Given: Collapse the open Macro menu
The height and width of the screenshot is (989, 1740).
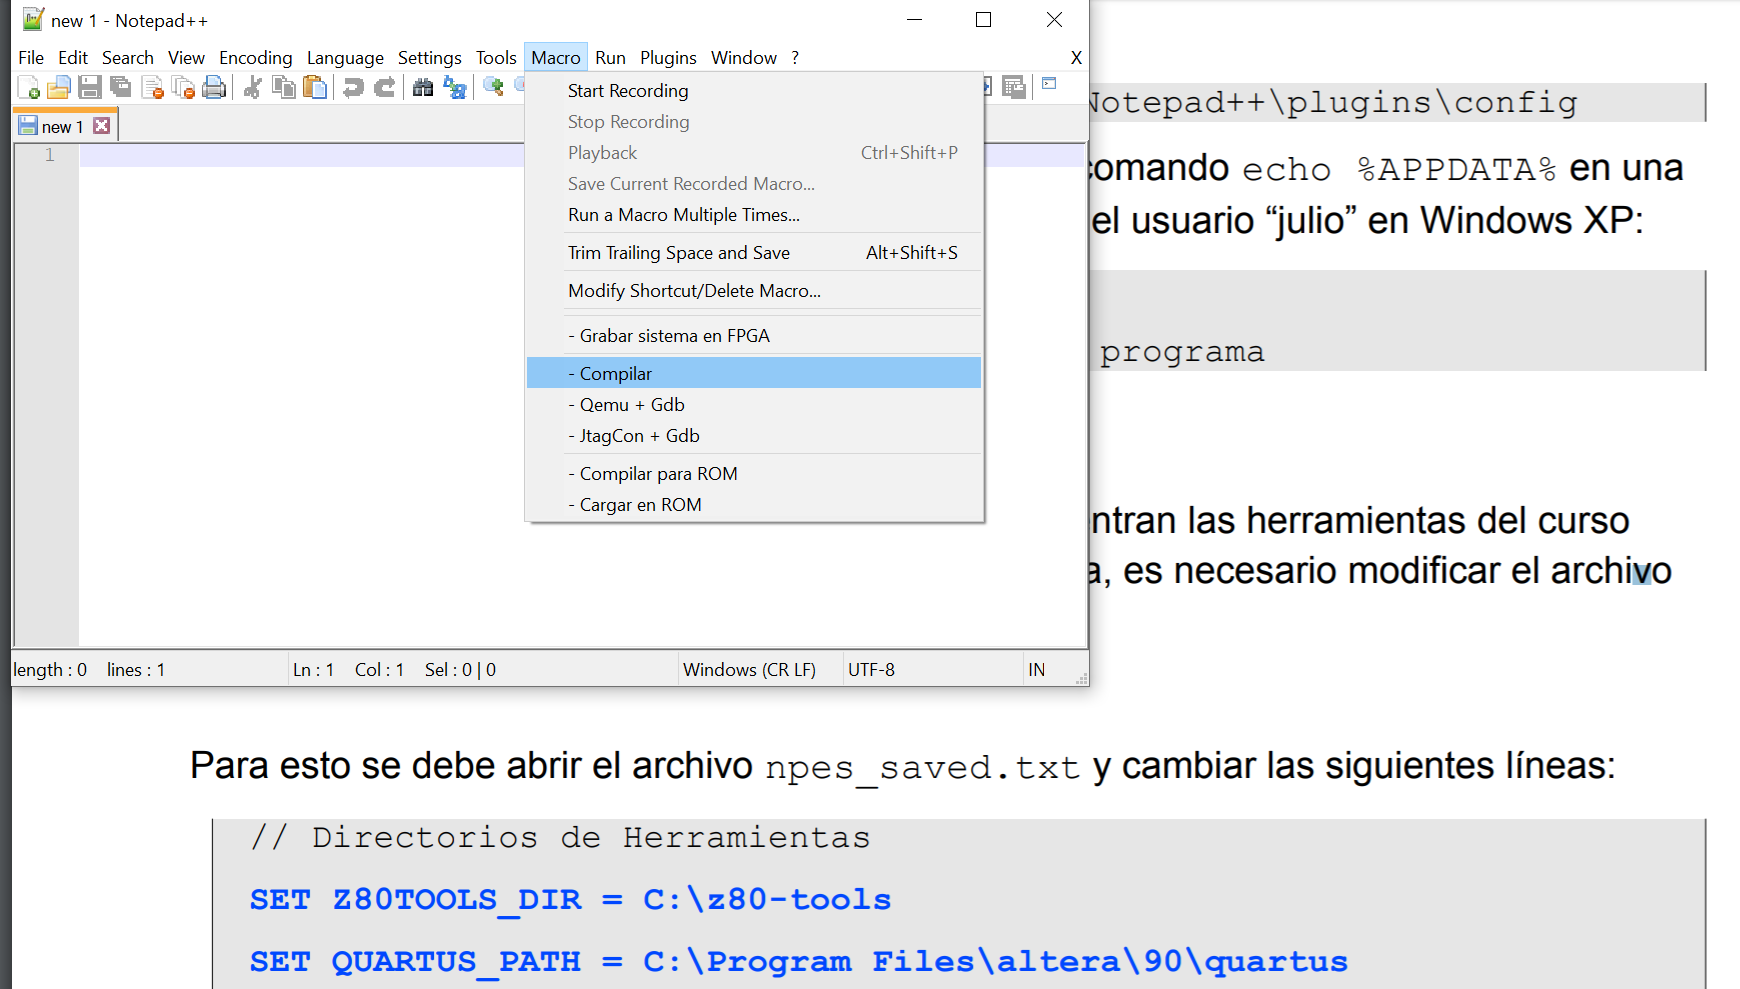Looking at the screenshot, I should pos(556,57).
